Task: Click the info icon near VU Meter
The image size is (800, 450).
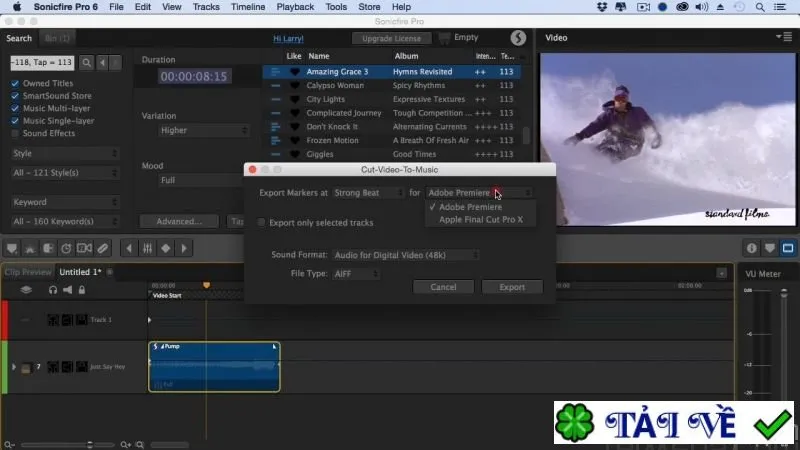Action: 752,248
